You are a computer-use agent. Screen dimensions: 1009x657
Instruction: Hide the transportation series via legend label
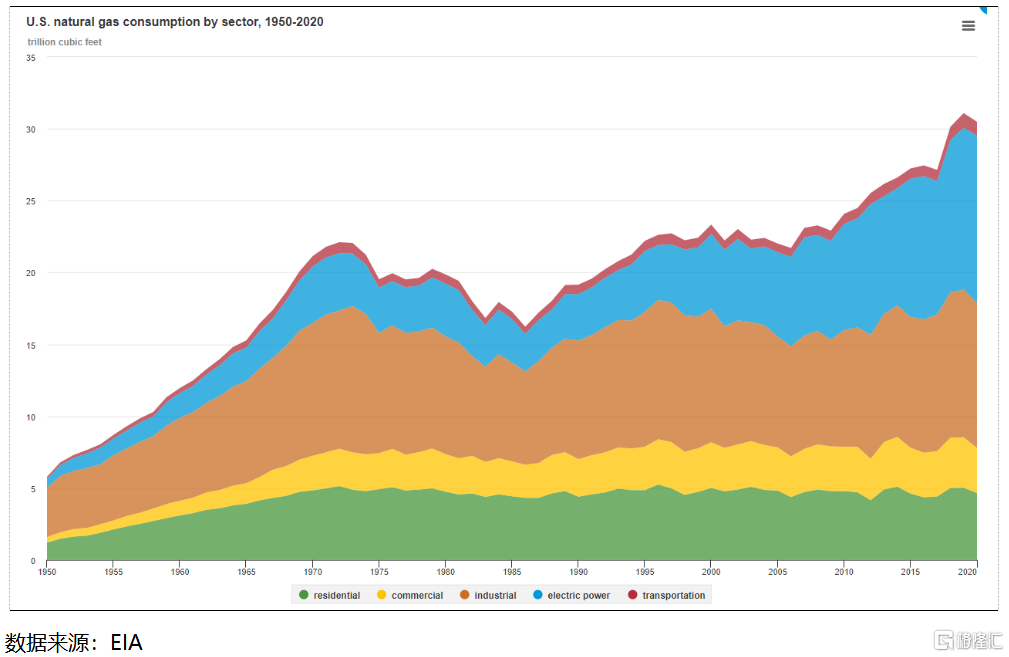coord(673,595)
